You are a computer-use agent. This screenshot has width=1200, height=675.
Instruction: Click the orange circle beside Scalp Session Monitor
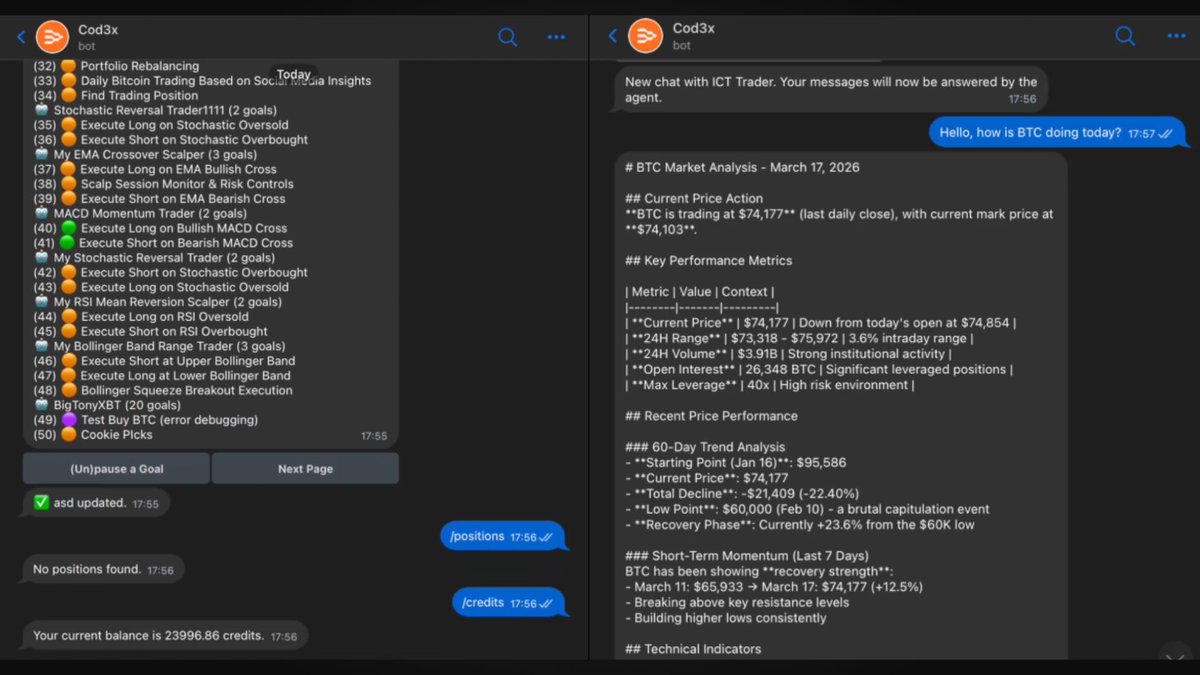coord(69,184)
